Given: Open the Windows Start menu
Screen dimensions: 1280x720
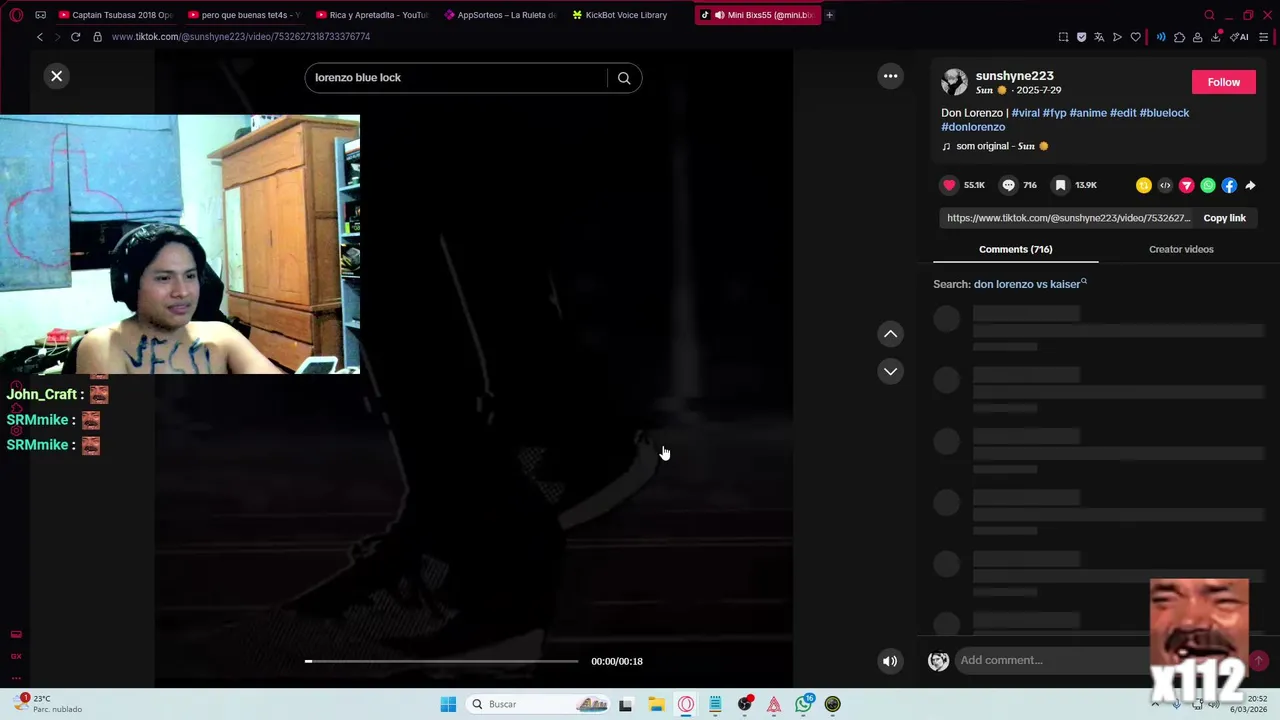Looking at the screenshot, I should [448, 704].
